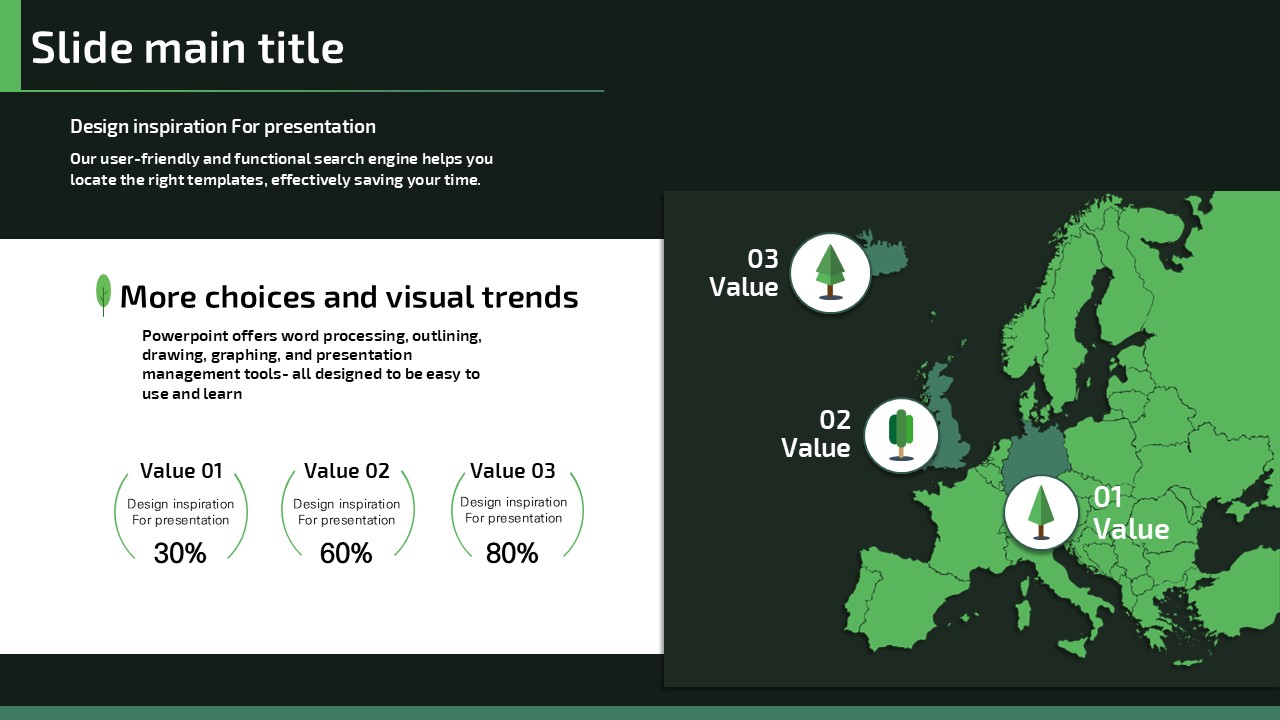Viewport: 1280px width, 720px height.
Task: Select the Powerpoint description paragraph
Action: tap(311, 365)
